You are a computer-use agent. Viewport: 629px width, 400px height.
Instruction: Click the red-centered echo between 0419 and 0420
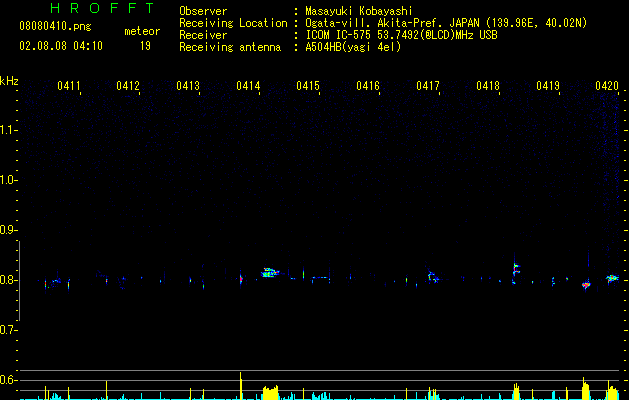click(x=586, y=285)
